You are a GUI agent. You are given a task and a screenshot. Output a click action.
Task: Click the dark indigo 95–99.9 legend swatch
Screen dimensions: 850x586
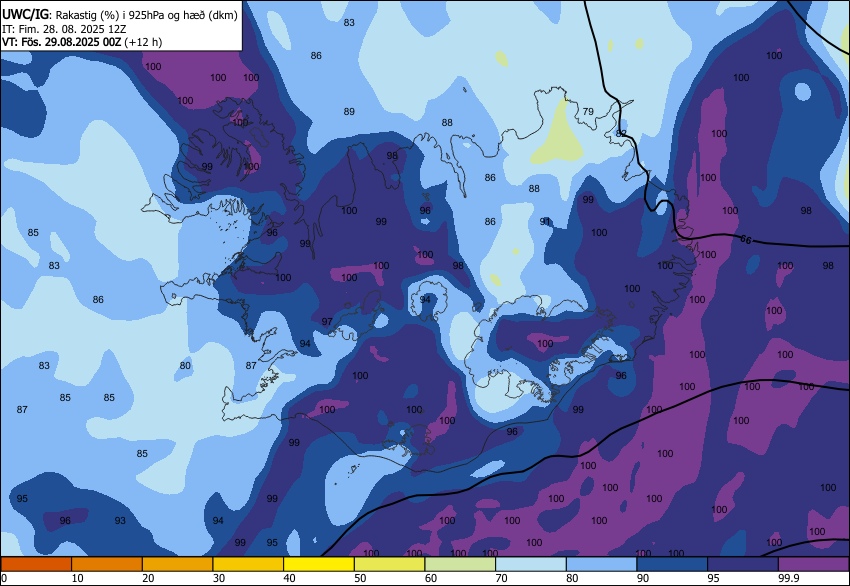click(x=743, y=564)
